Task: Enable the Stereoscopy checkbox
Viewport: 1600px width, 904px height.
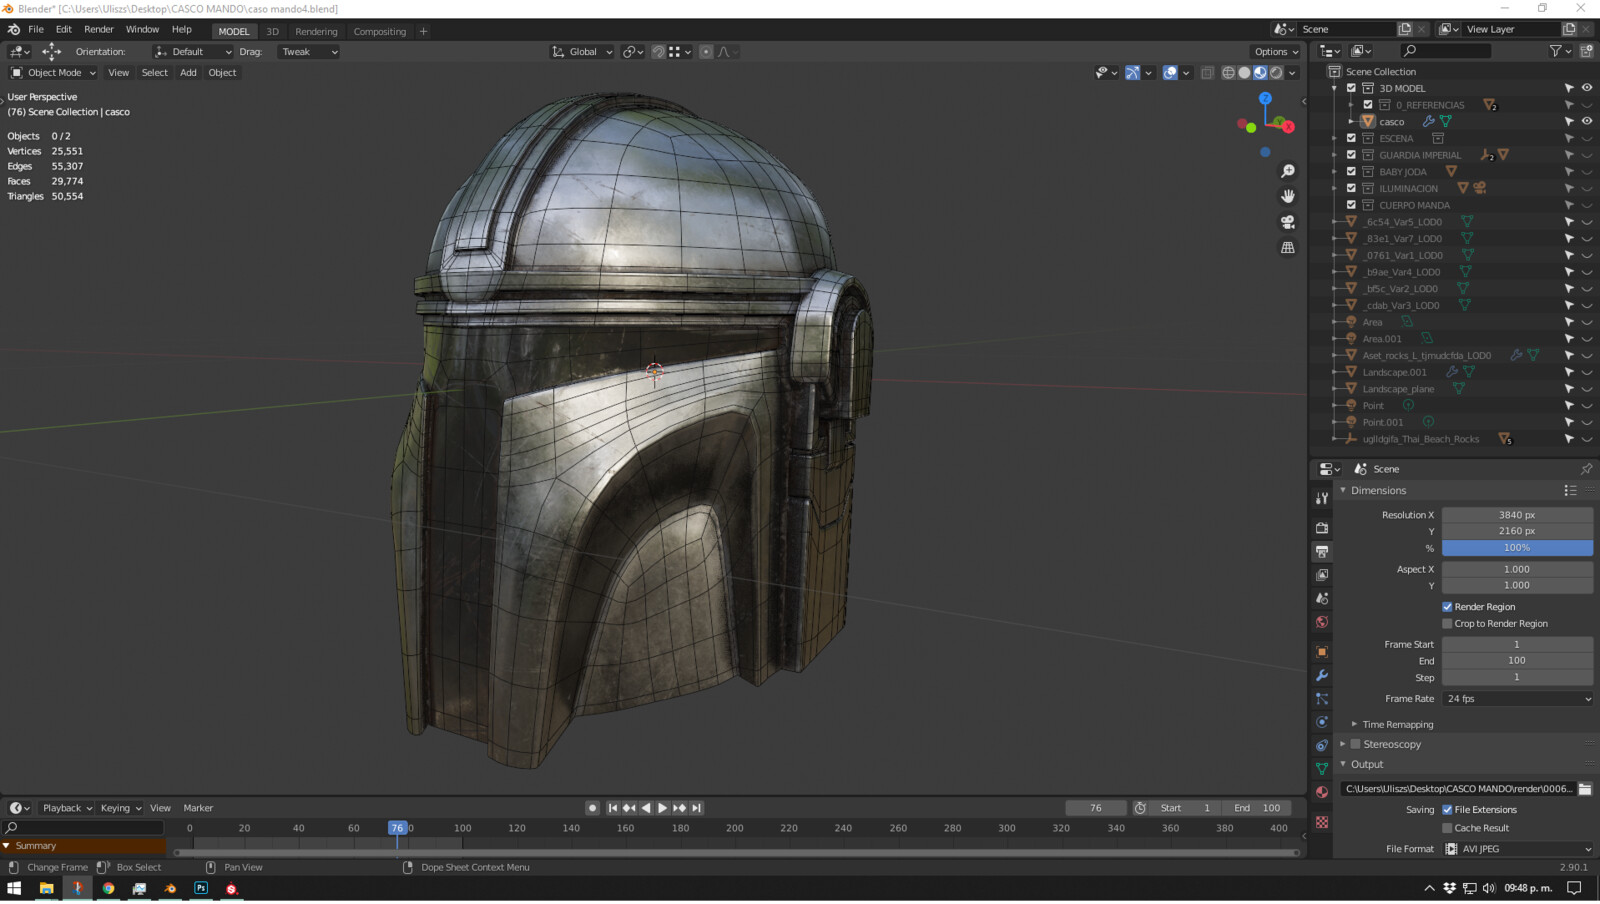Action: click(1356, 744)
